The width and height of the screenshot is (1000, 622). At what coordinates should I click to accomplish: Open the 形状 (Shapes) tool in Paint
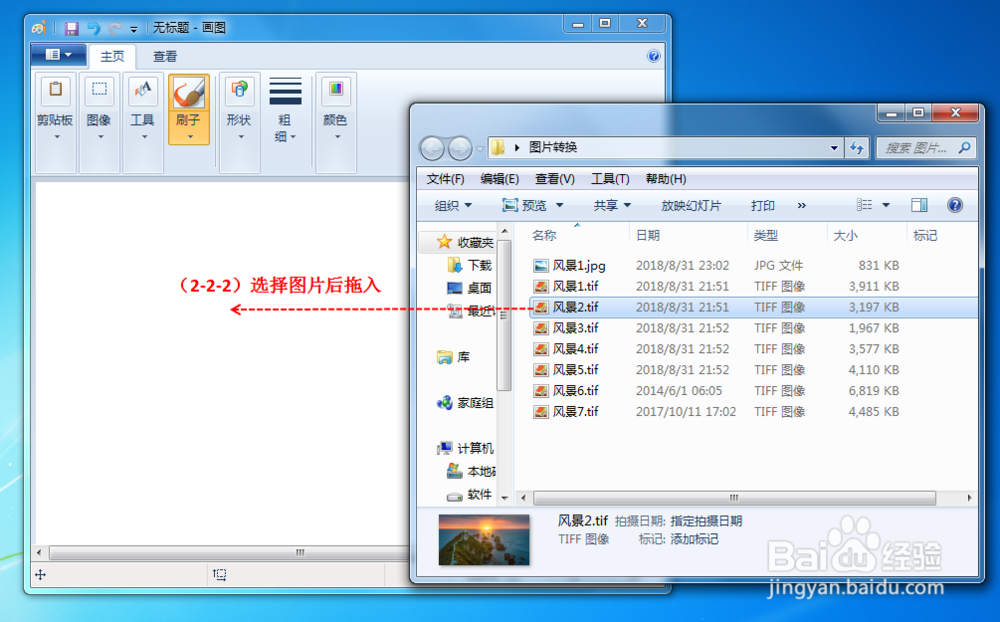point(239,100)
